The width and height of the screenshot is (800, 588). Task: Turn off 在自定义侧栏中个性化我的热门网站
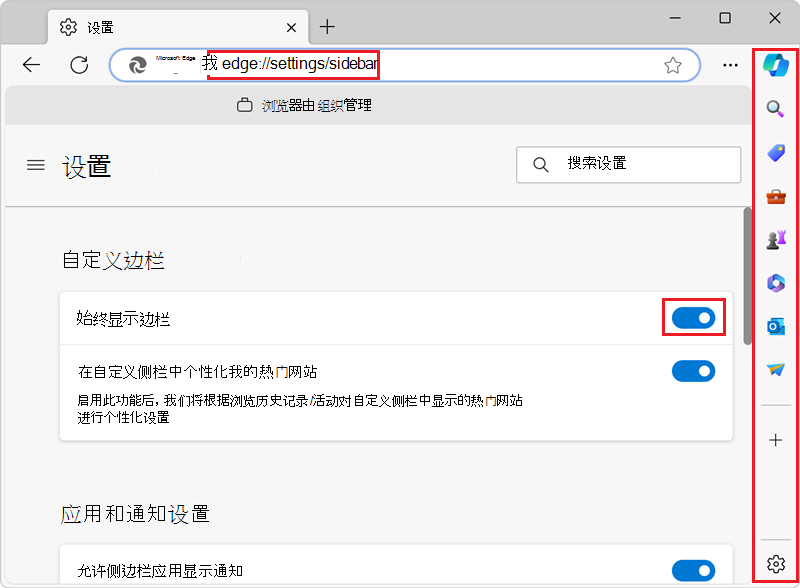pyautogui.click(x=694, y=371)
